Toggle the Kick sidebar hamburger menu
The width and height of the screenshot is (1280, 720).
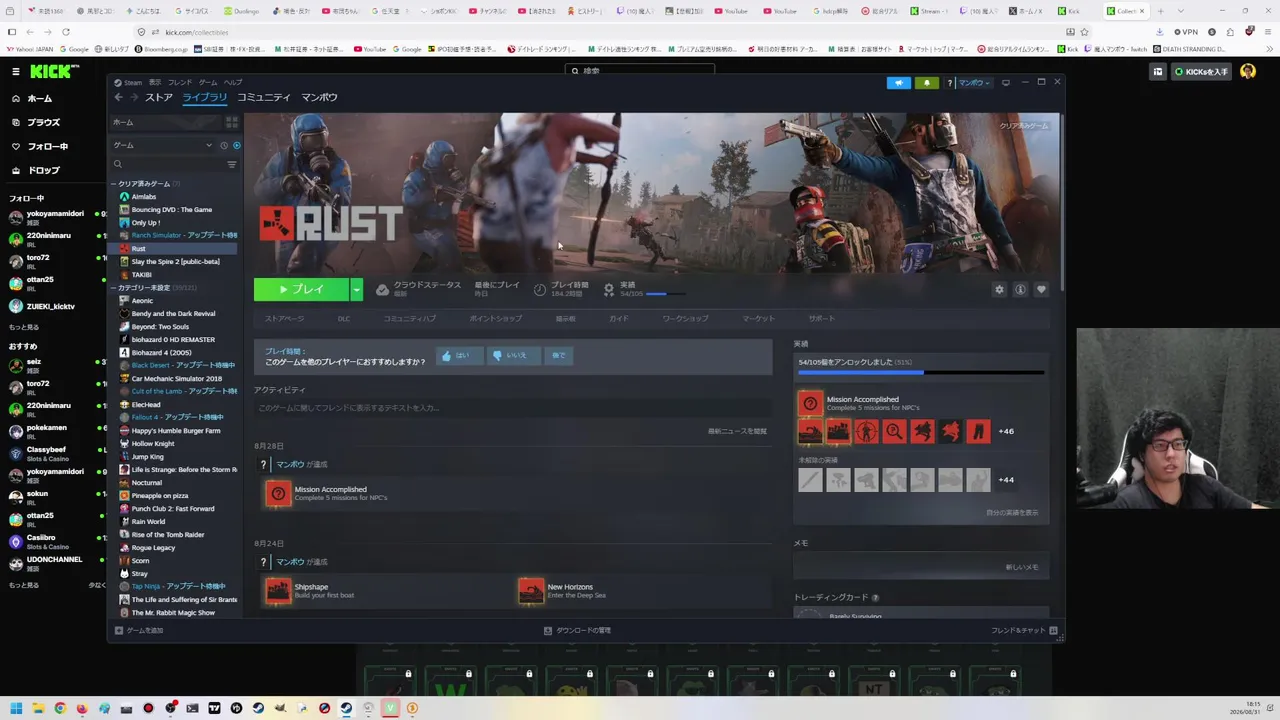tap(16, 72)
